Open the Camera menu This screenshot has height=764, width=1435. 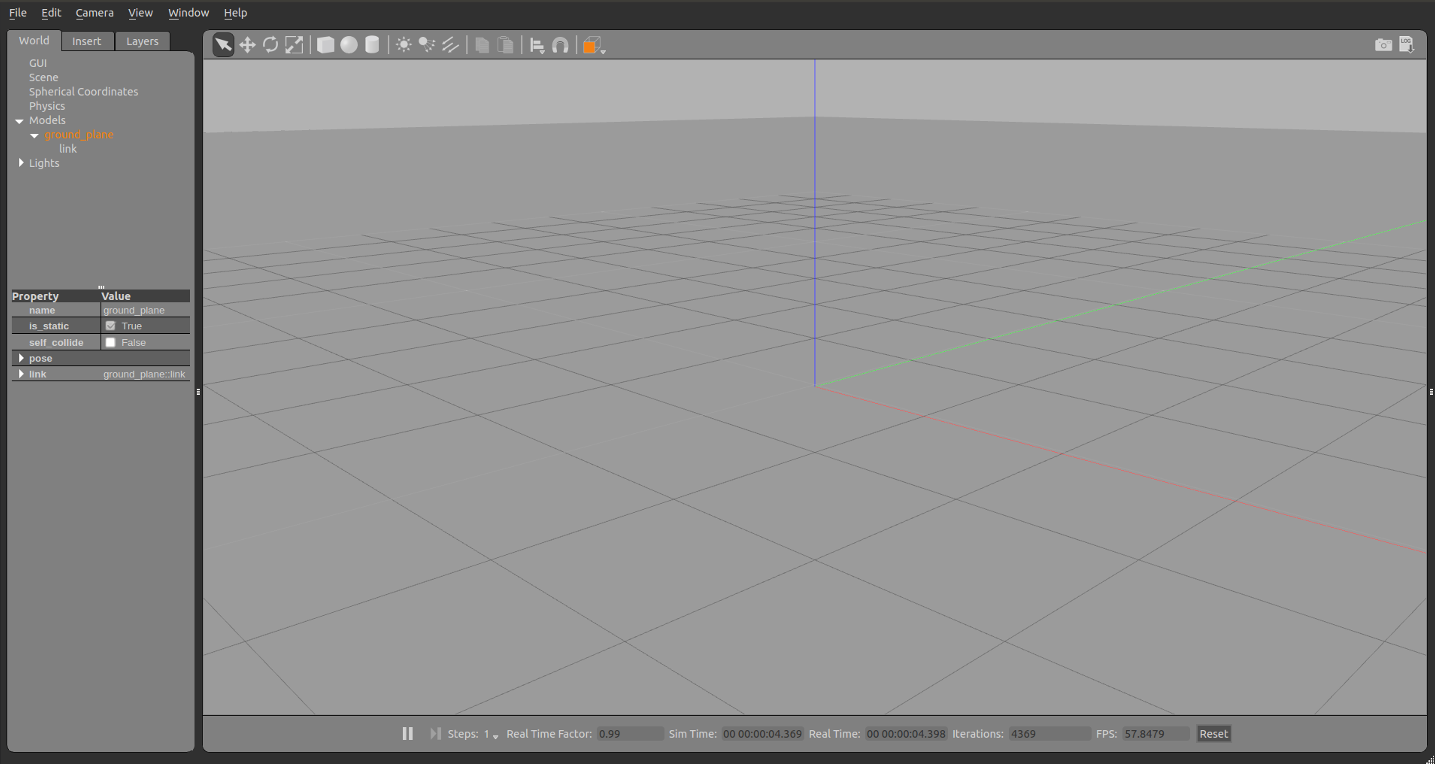(94, 13)
